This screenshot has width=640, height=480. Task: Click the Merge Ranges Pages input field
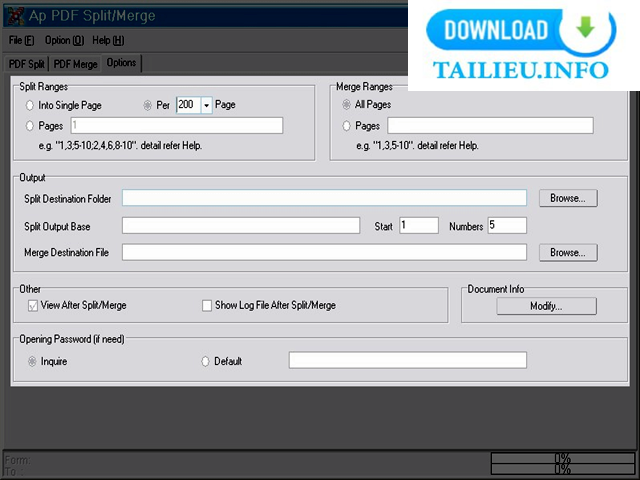[x=490, y=126]
